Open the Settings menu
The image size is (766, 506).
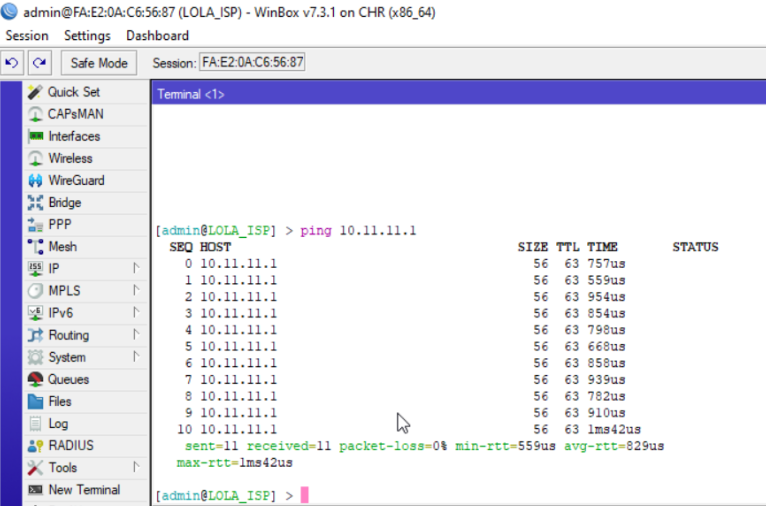coord(87,36)
